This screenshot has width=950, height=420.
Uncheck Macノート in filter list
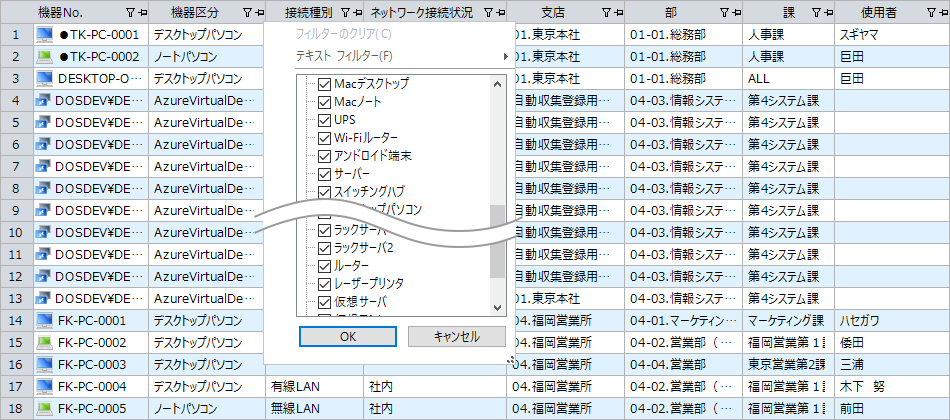tap(325, 102)
